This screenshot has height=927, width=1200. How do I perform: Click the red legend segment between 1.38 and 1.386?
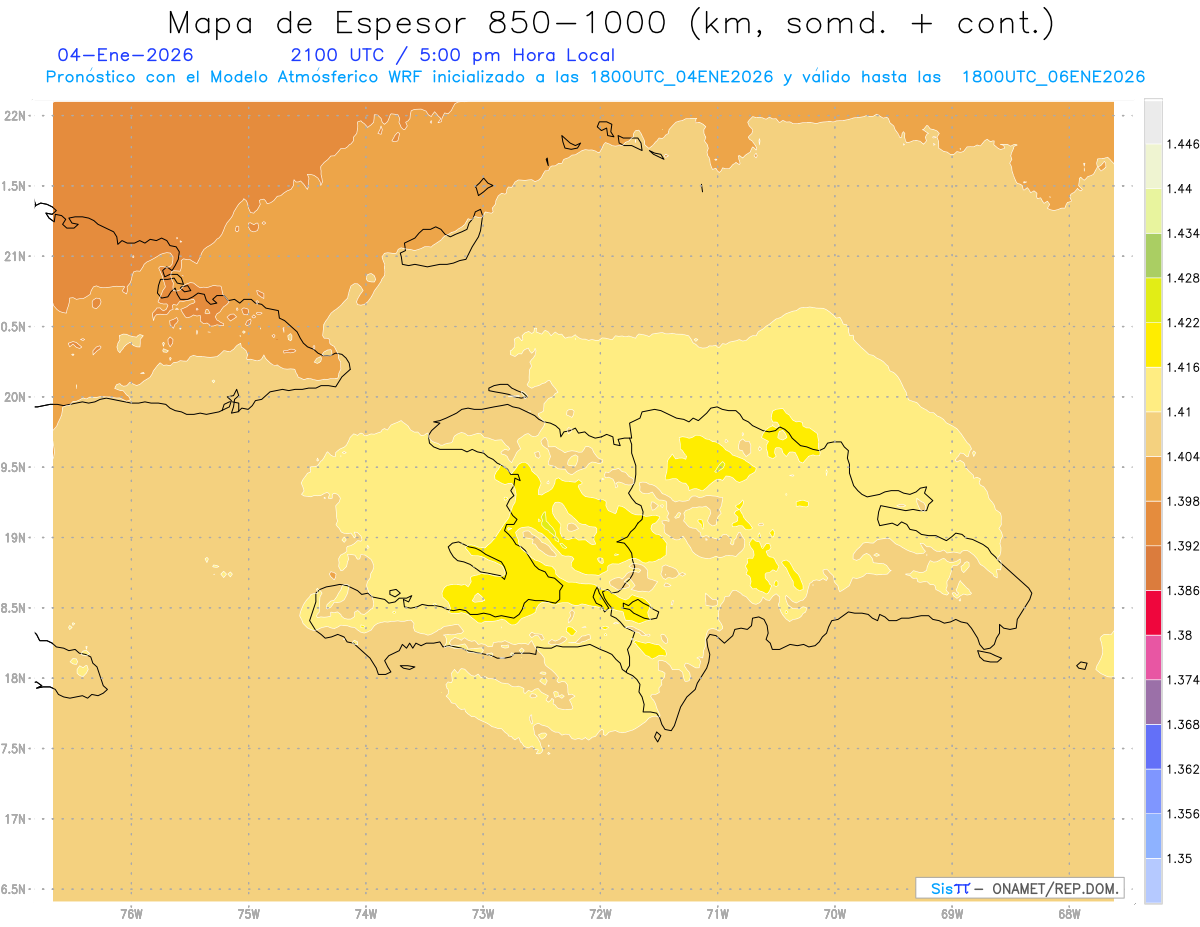pyautogui.click(x=1153, y=612)
